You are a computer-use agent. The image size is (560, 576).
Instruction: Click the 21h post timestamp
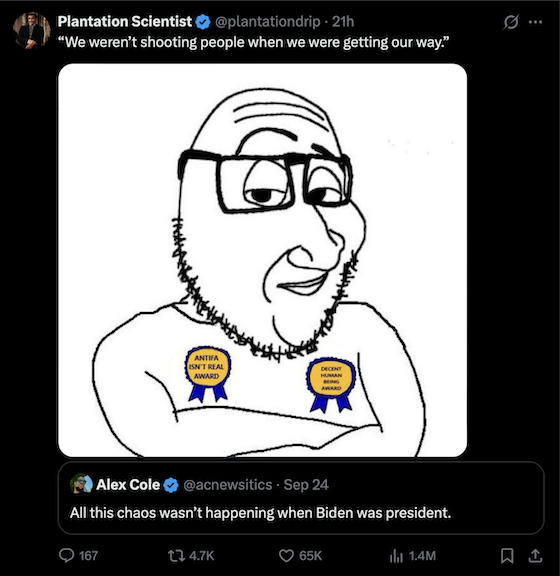pos(343,22)
